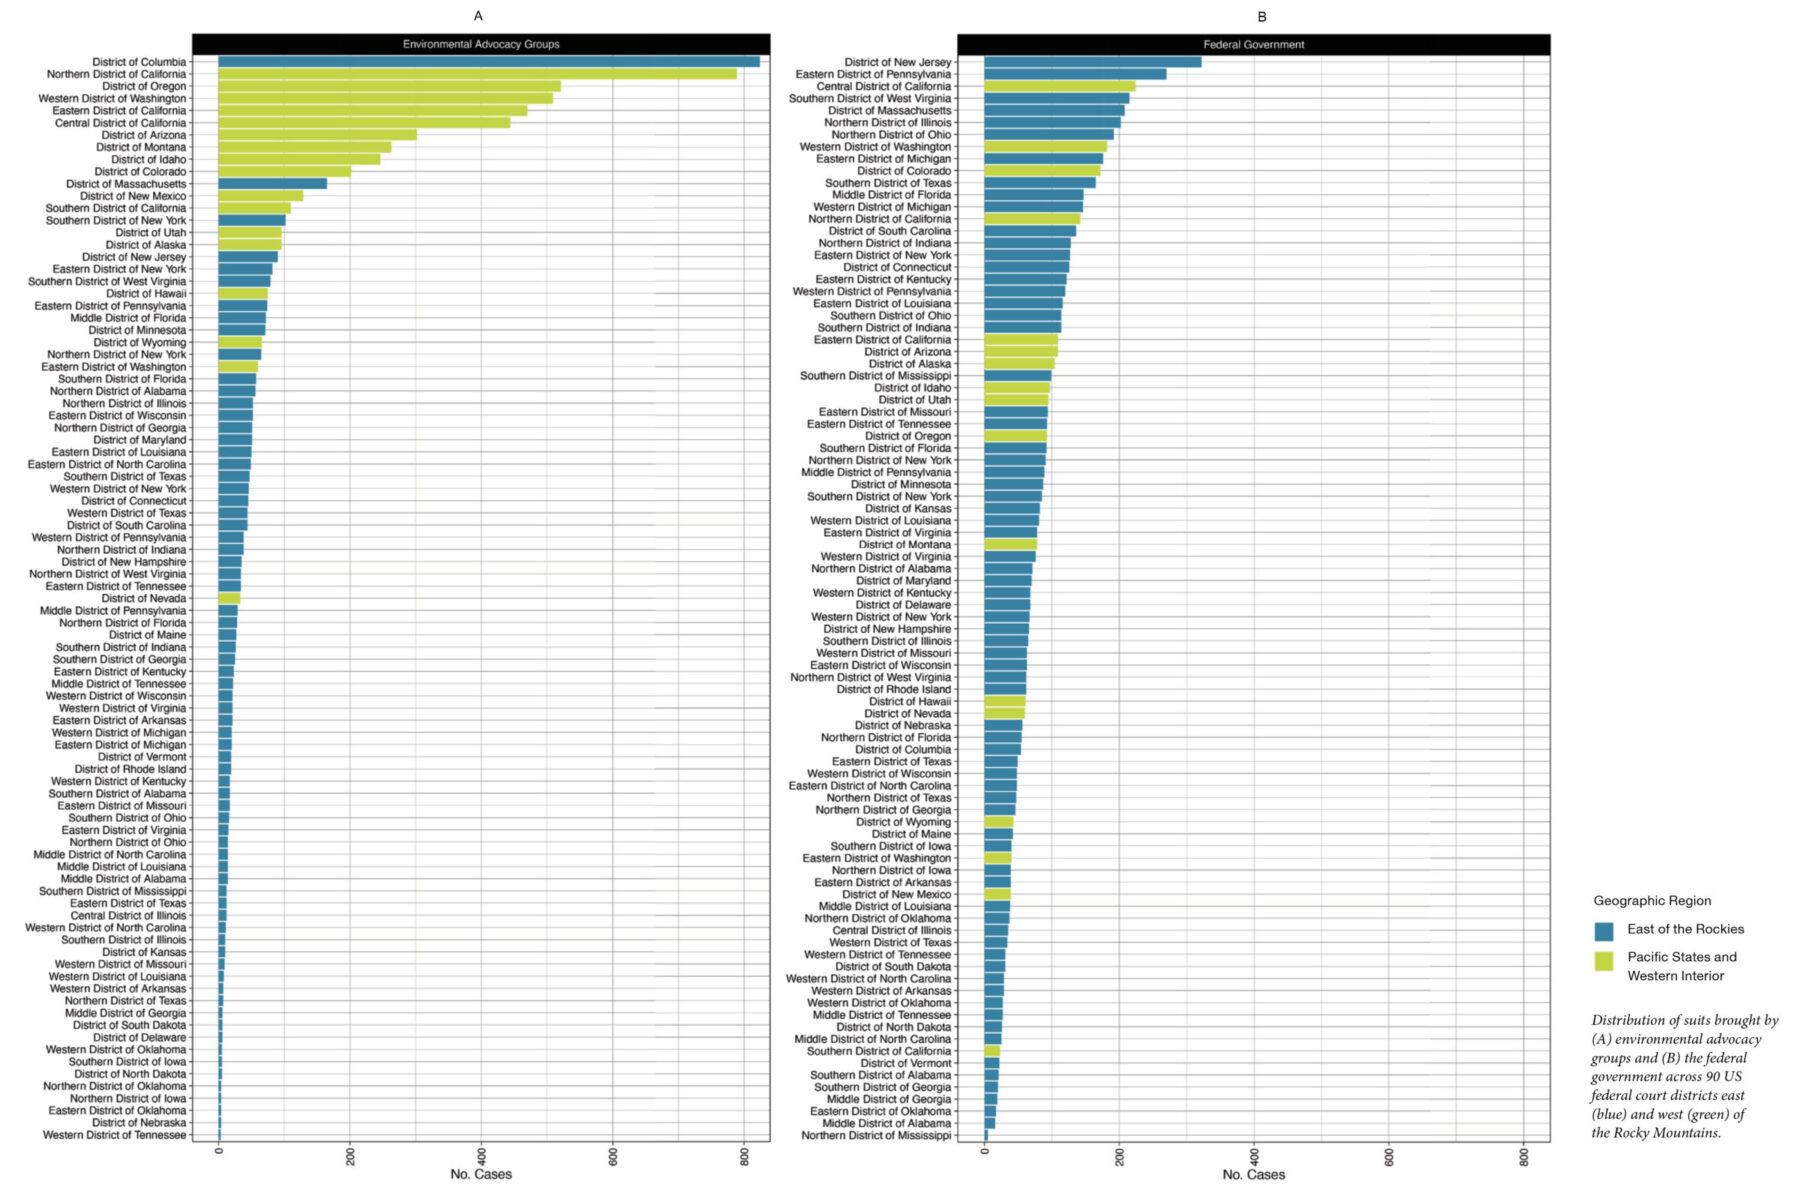The height and width of the screenshot is (1196, 1800).
Task: Click the italic figure caption text
Action: [x=1684, y=1076]
